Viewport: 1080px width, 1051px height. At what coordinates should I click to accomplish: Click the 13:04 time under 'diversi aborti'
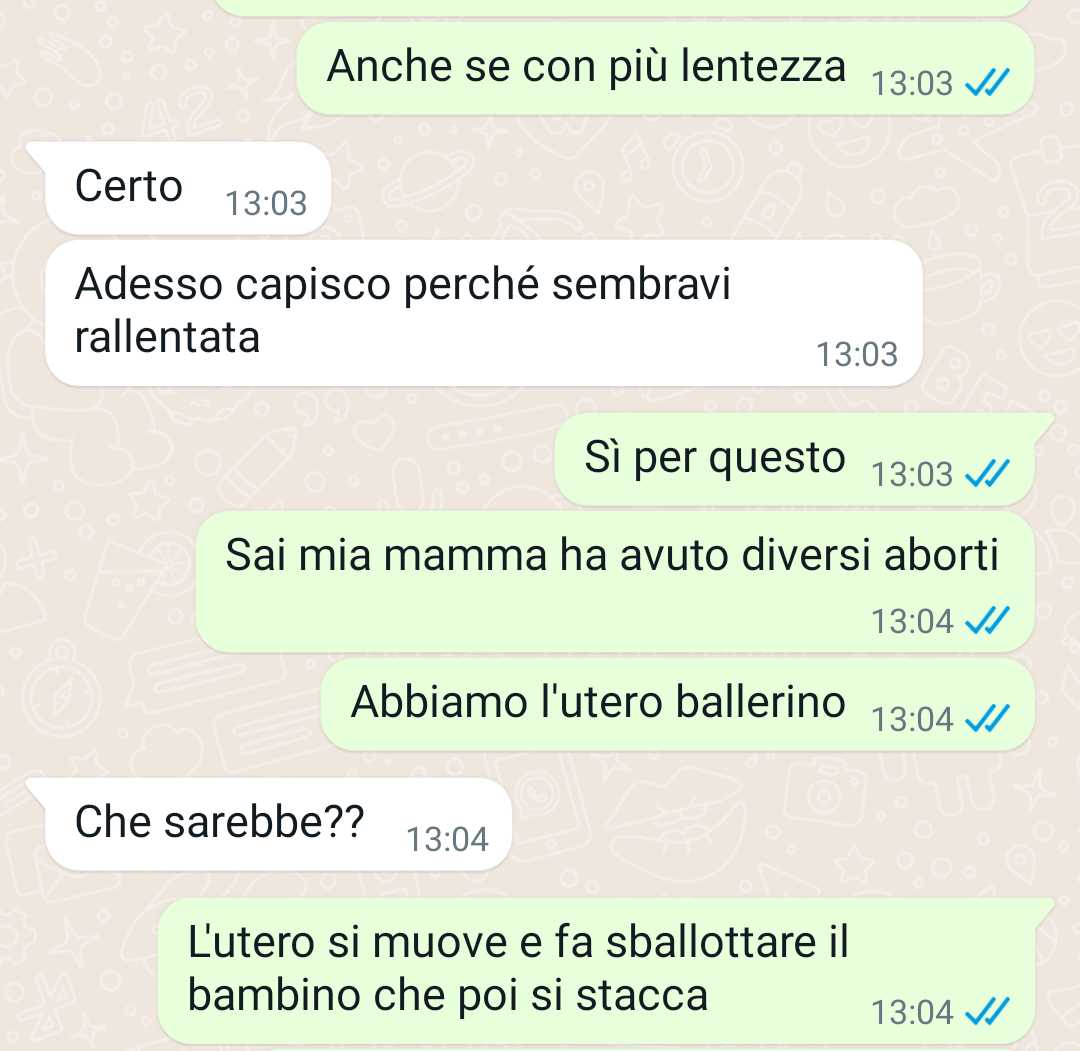pyautogui.click(x=912, y=621)
